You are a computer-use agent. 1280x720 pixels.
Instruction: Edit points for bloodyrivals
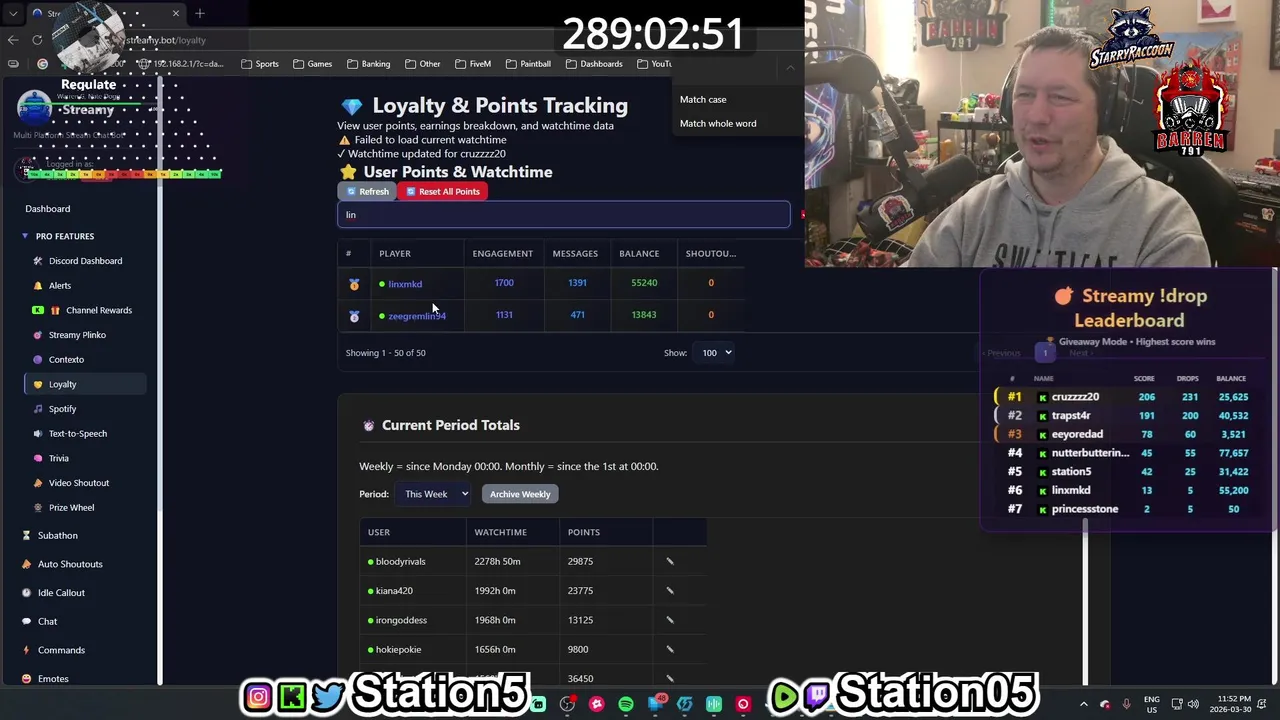point(670,562)
